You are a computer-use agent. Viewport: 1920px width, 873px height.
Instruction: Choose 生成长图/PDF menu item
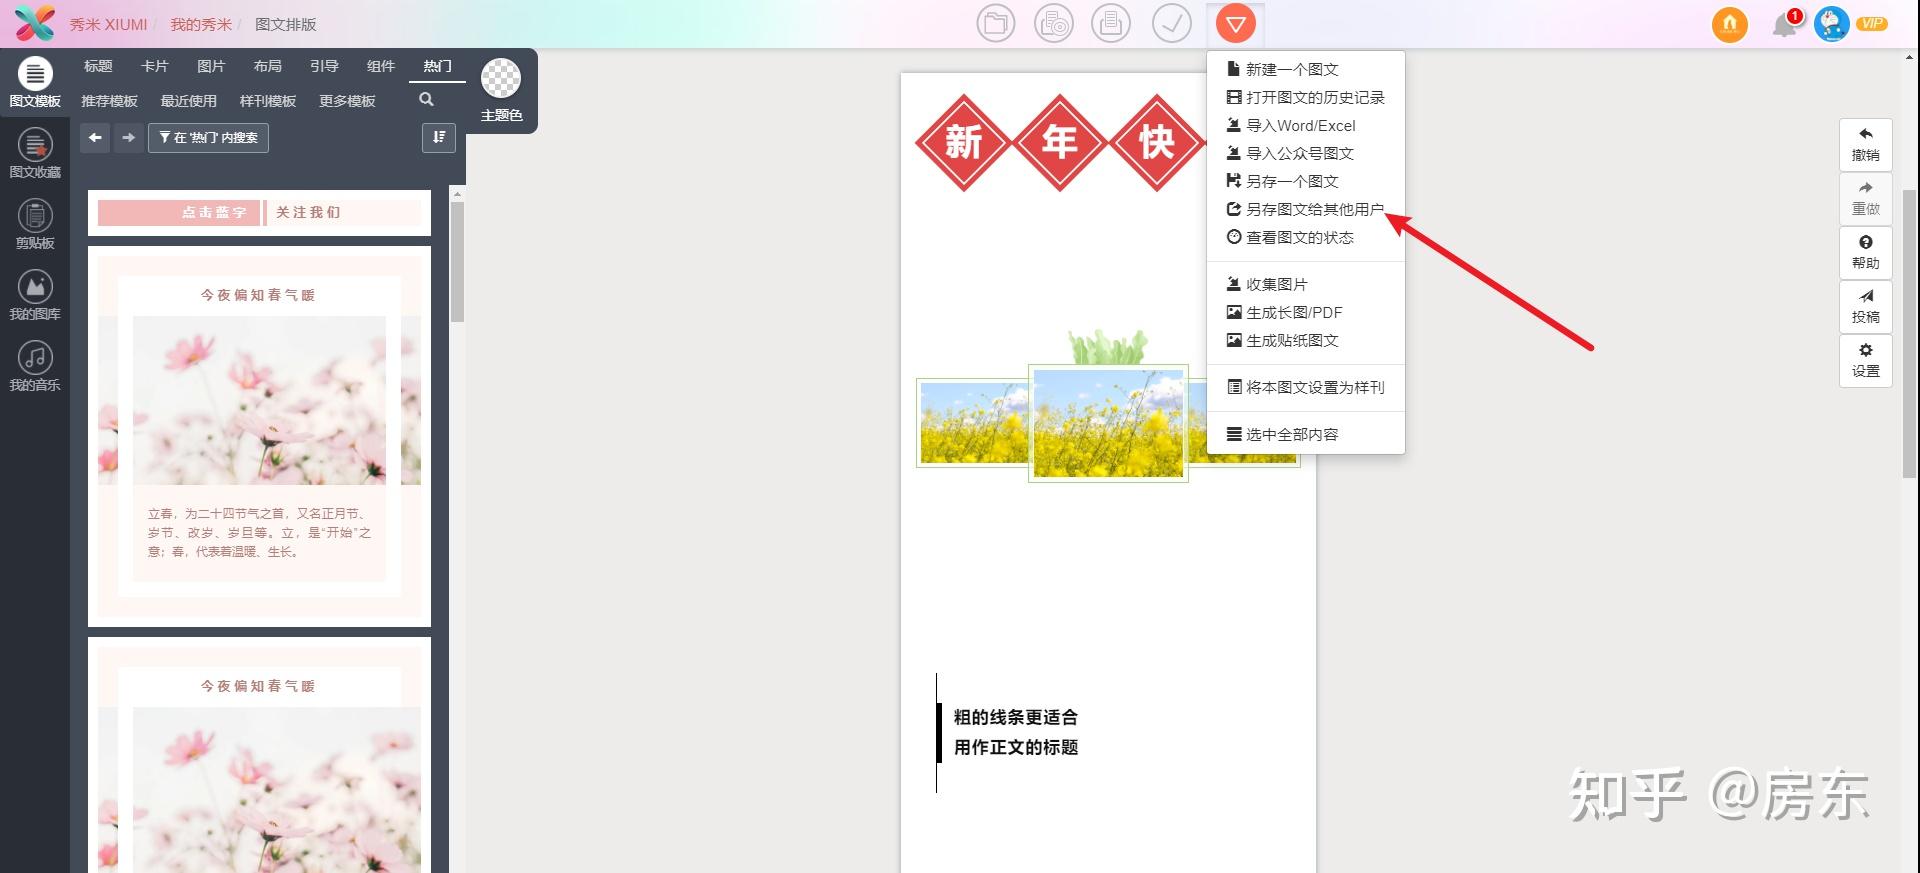1306,312
